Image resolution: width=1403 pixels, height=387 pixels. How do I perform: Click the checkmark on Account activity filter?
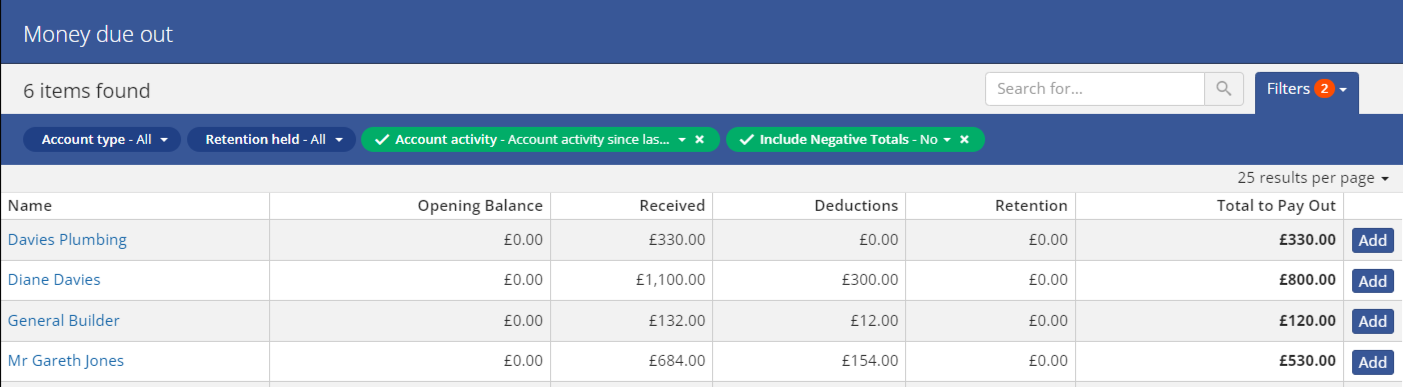click(381, 140)
